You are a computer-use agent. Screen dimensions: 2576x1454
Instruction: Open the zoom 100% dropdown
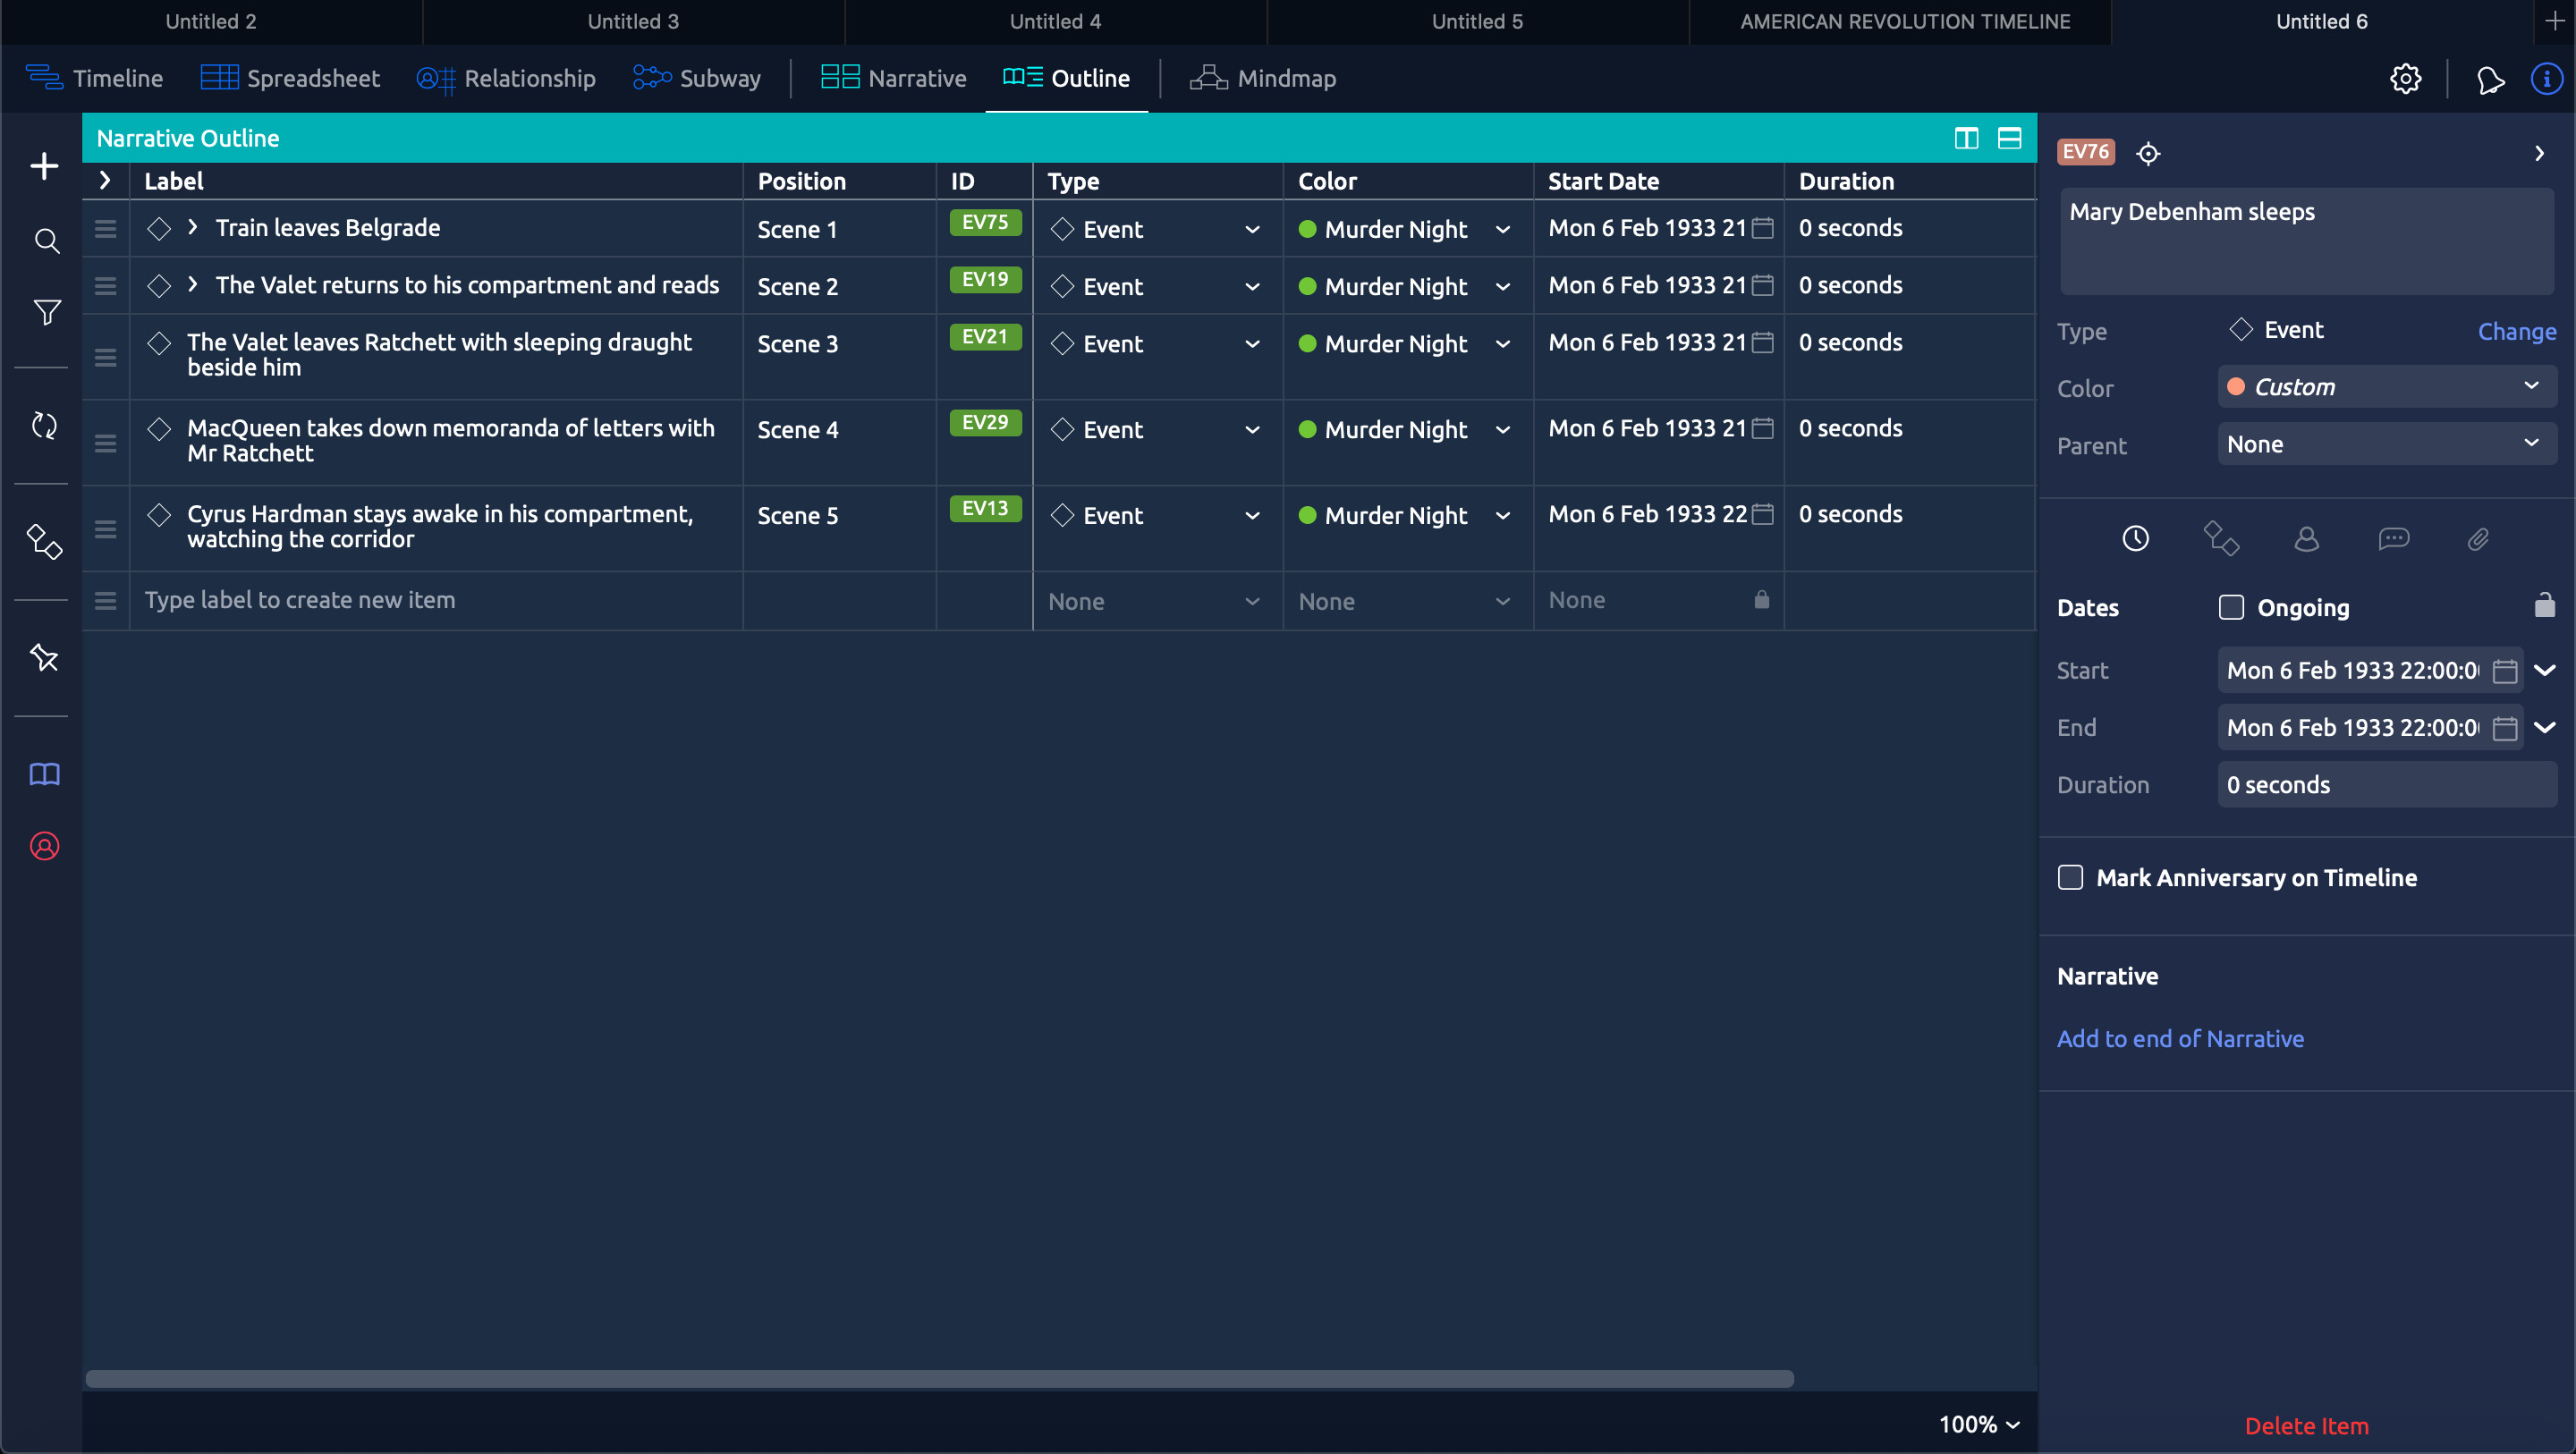click(x=1979, y=1424)
